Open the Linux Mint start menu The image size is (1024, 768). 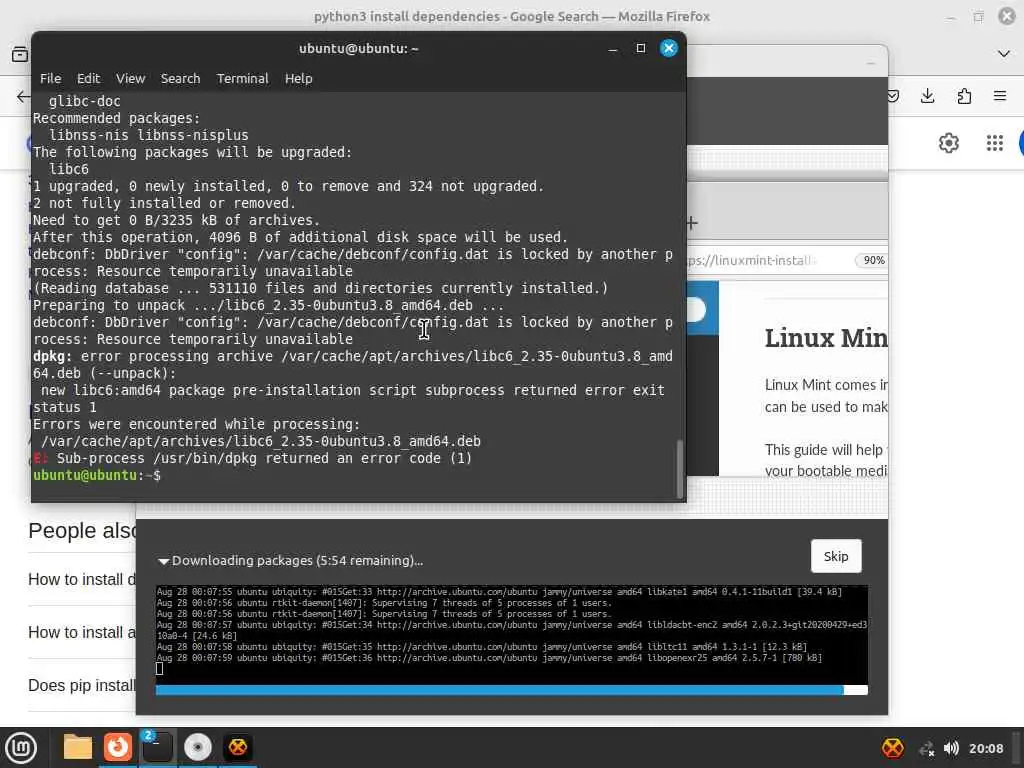pos(21,748)
